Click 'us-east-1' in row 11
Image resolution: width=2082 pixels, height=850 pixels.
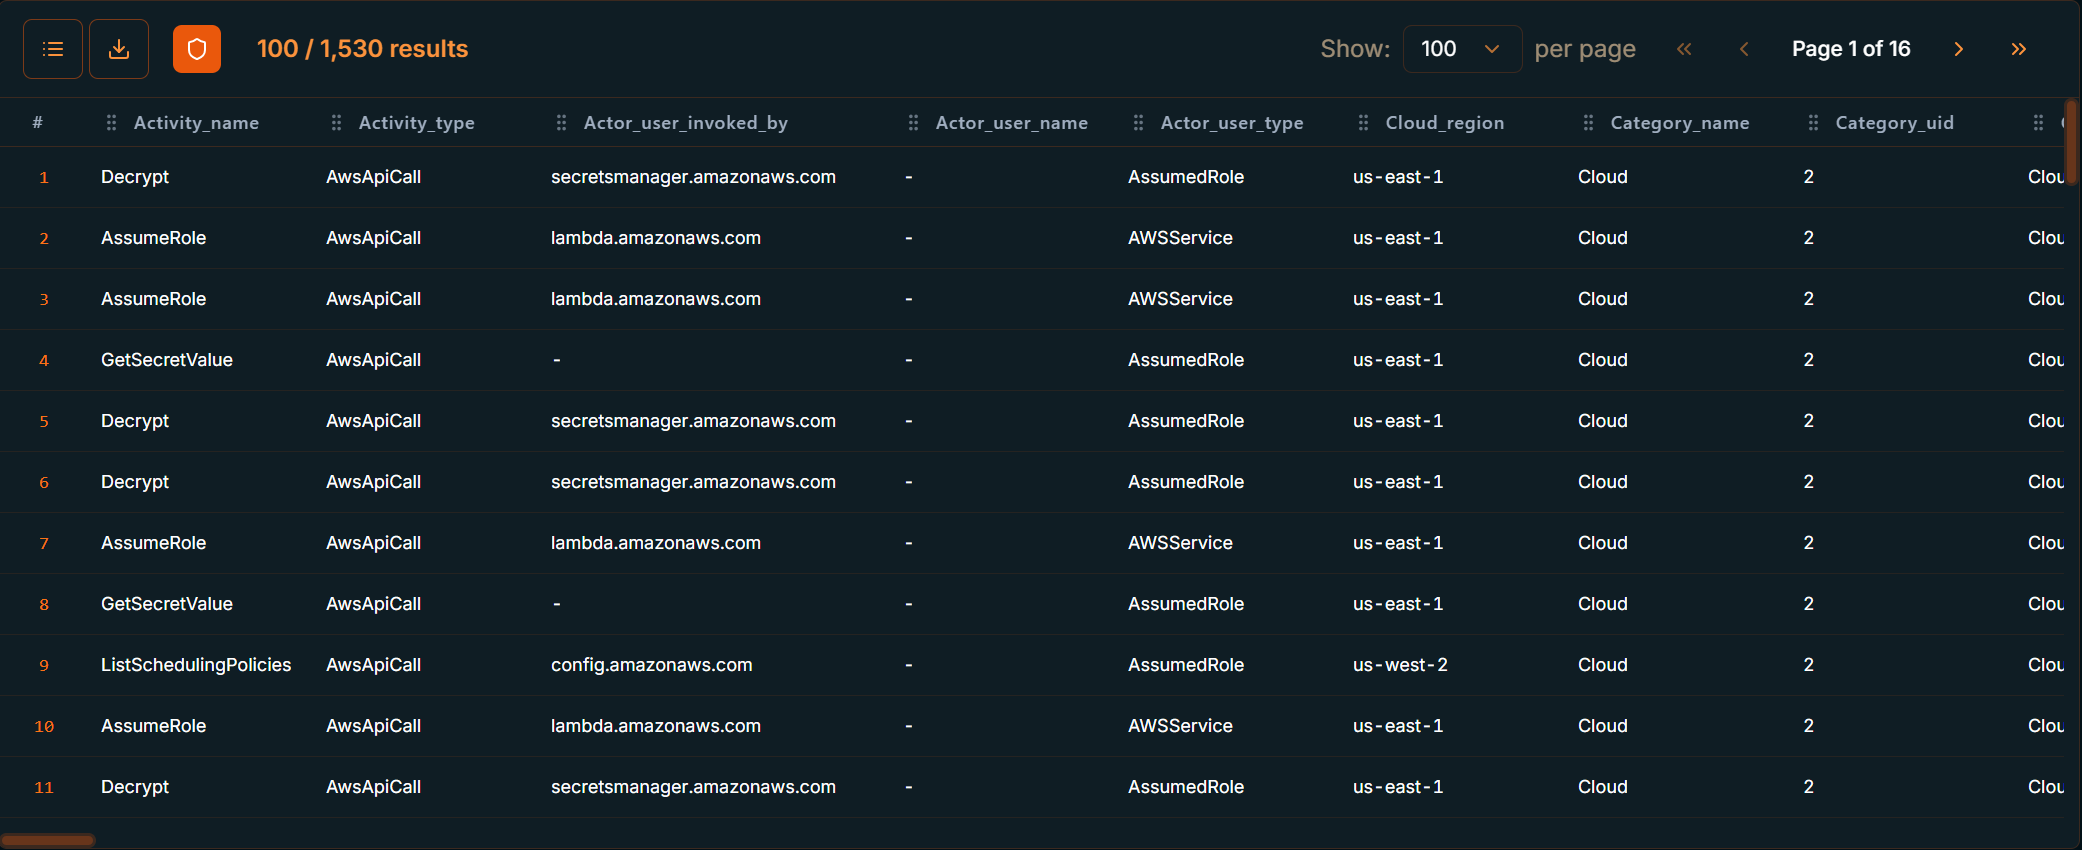pyautogui.click(x=1398, y=787)
